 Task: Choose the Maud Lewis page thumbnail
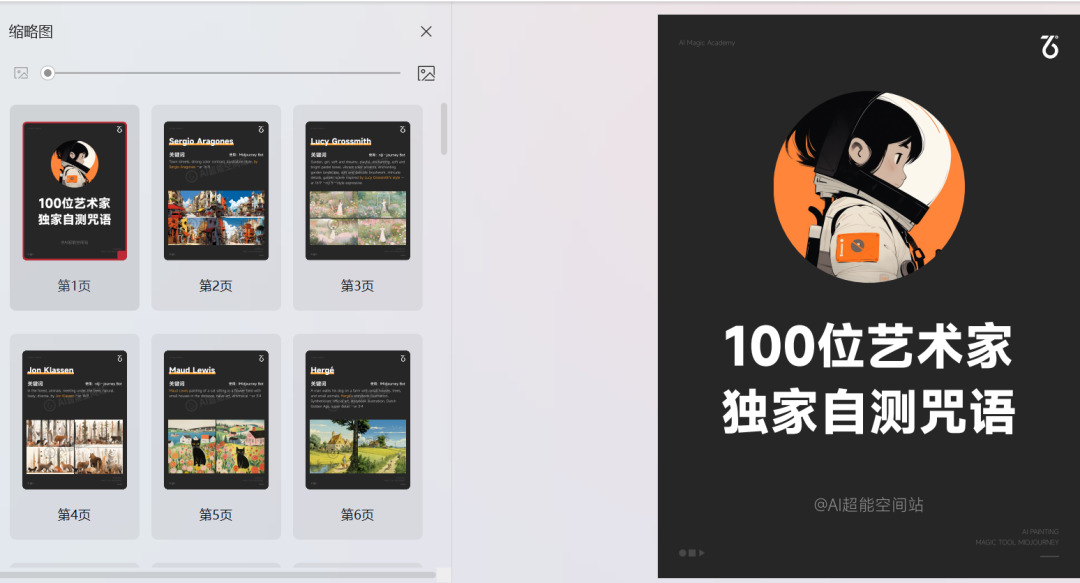coord(216,420)
